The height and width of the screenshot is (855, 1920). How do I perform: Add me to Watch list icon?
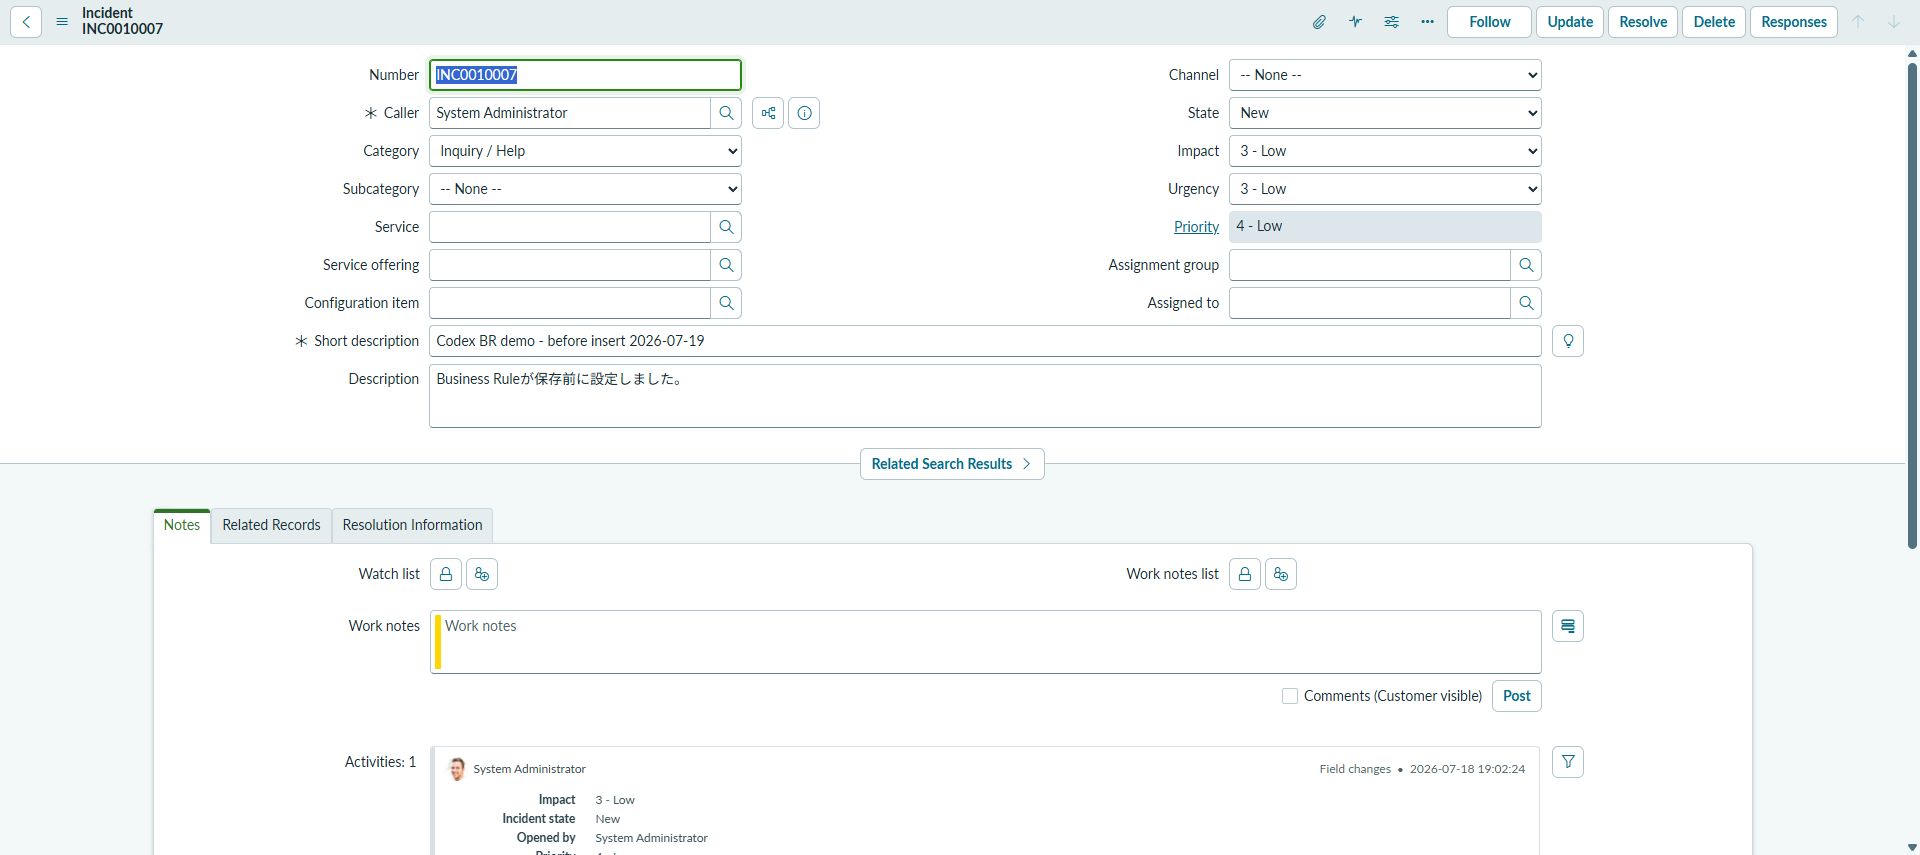point(482,574)
